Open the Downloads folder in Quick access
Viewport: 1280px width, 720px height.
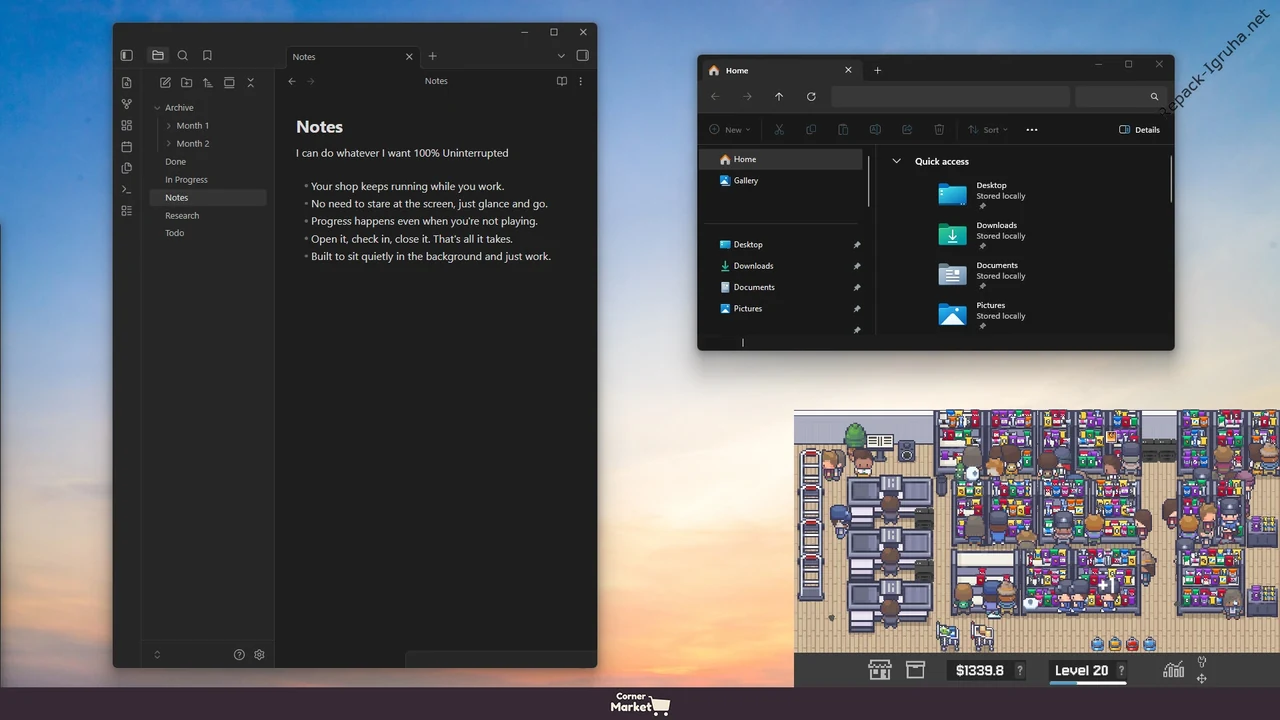coord(983,234)
